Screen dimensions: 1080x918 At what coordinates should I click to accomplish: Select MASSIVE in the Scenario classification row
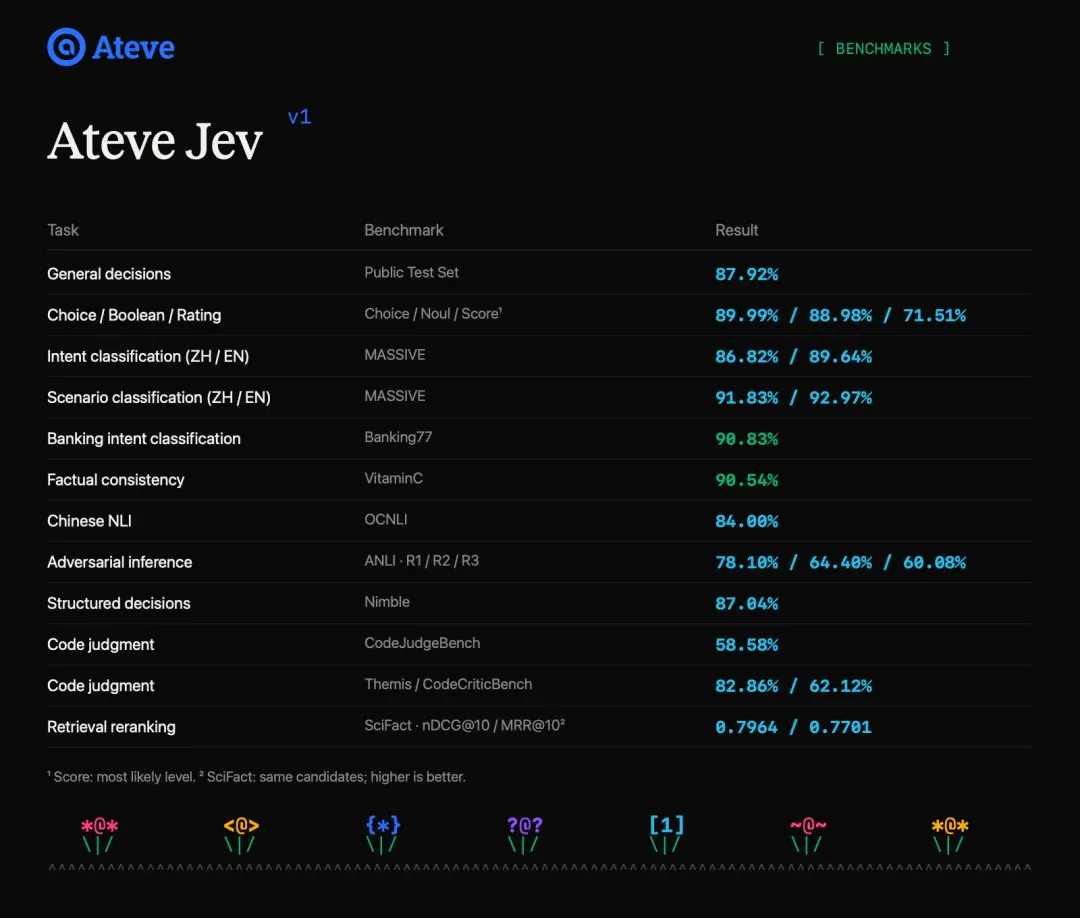click(x=395, y=396)
